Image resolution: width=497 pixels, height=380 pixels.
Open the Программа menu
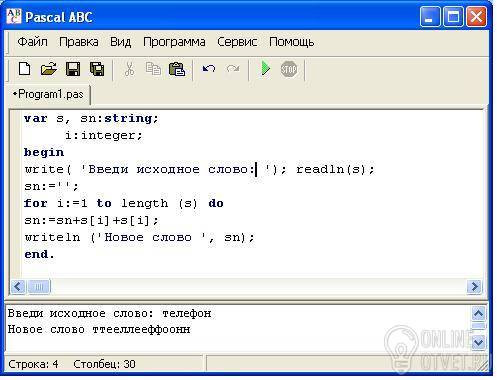174,42
